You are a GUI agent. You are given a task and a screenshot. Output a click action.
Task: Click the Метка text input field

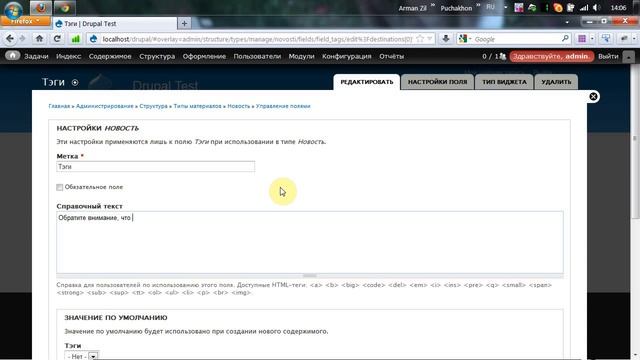point(156,167)
